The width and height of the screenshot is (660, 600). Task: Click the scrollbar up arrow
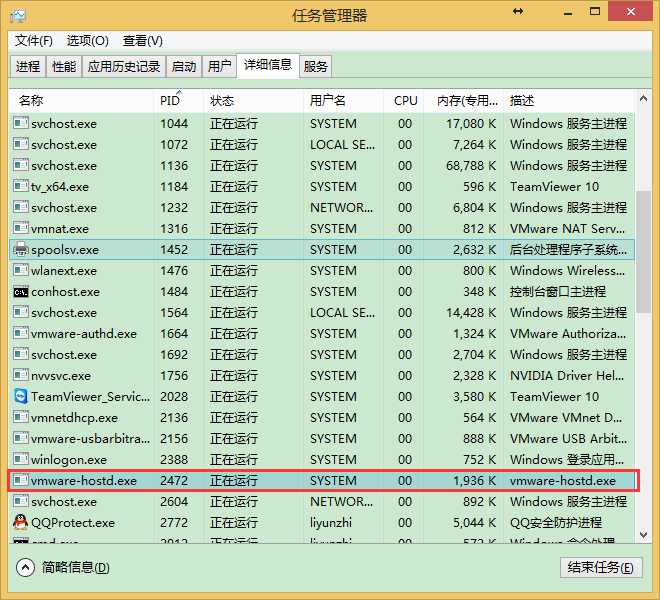point(643,99)
